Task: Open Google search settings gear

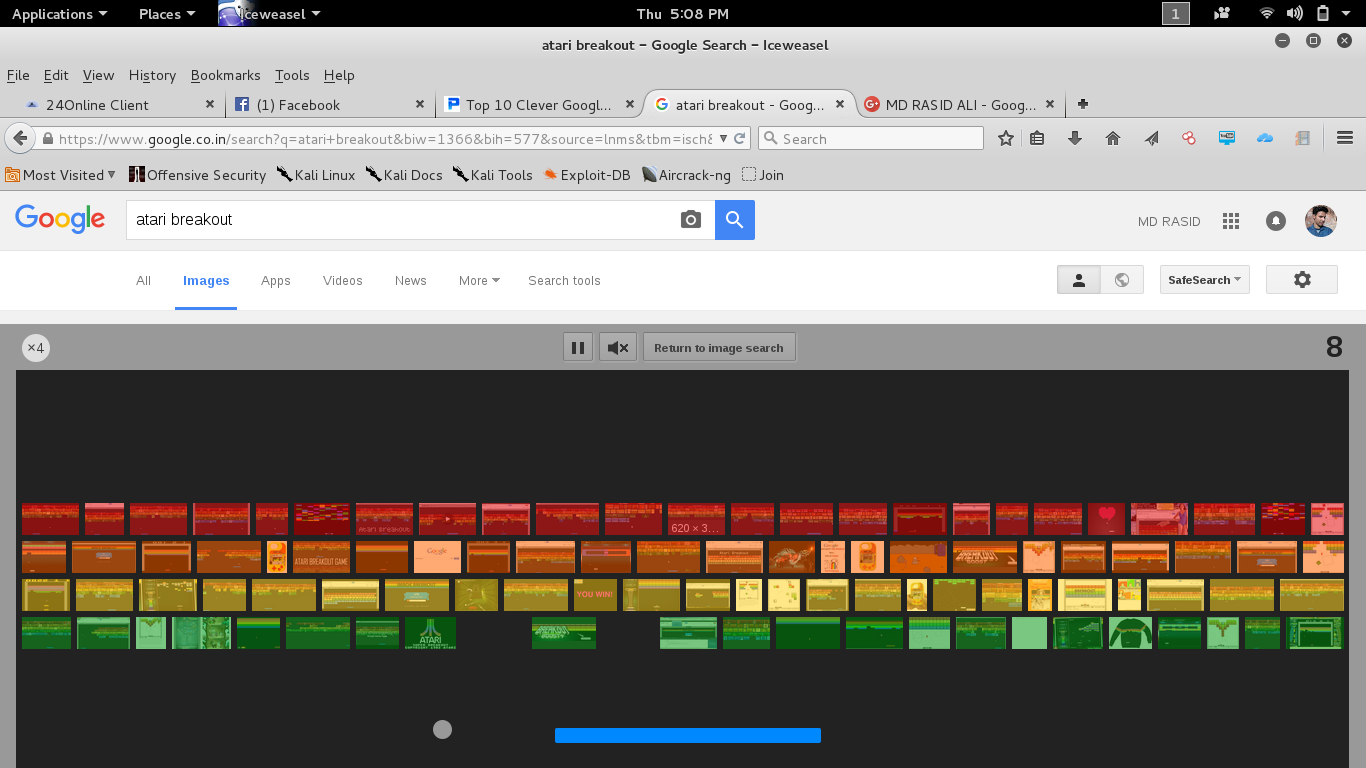Action: 1302,280
